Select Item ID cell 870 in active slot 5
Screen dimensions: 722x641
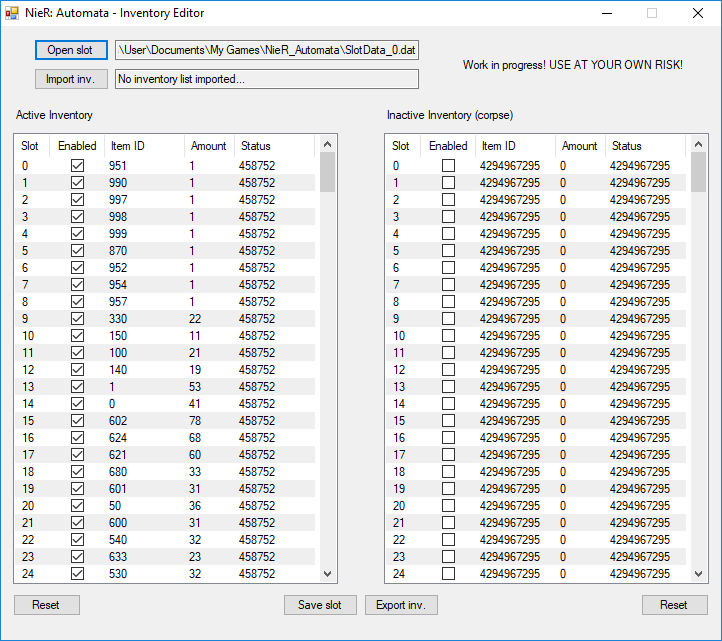[x=118, y=251]
